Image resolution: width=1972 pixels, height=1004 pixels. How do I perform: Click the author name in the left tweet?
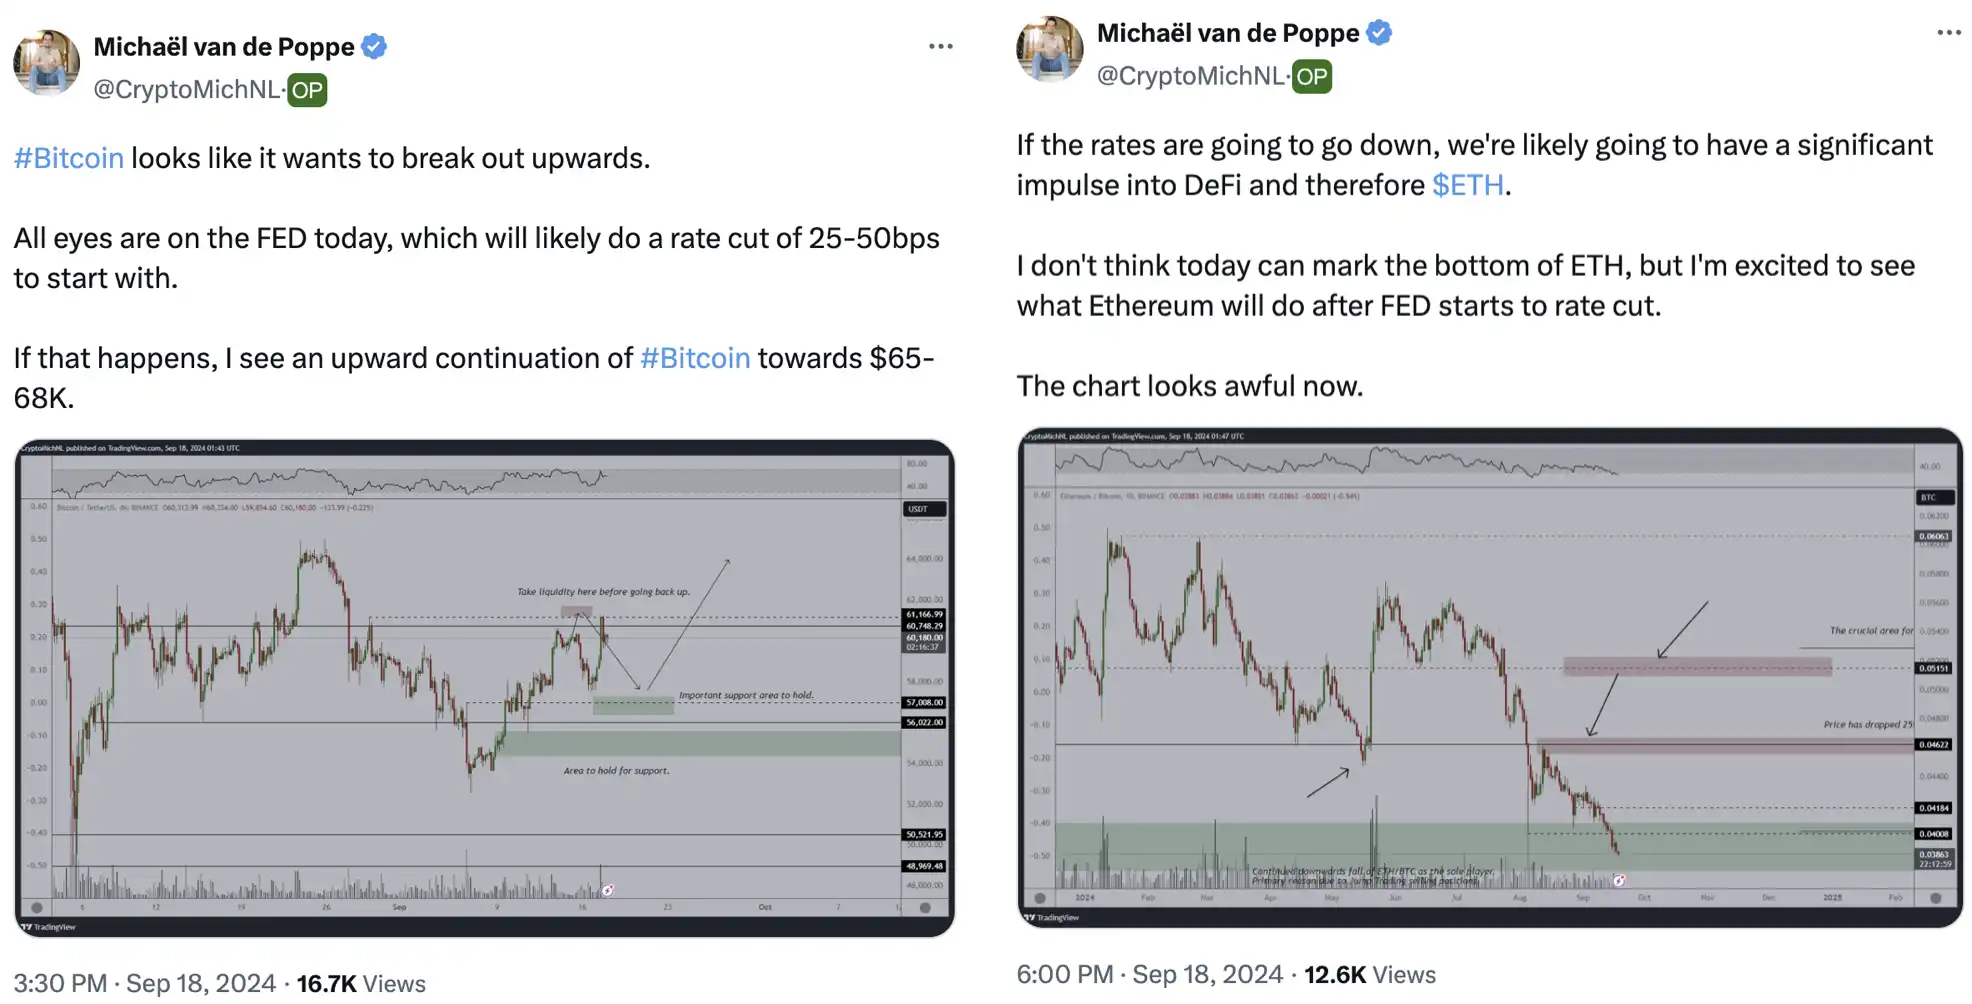224,47
